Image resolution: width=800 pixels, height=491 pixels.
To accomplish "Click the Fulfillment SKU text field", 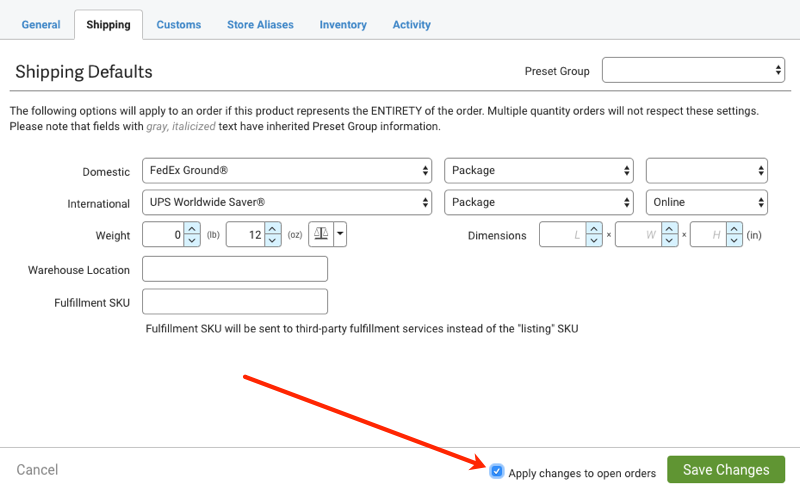I will pyautogui.click(x=236, y=301).
